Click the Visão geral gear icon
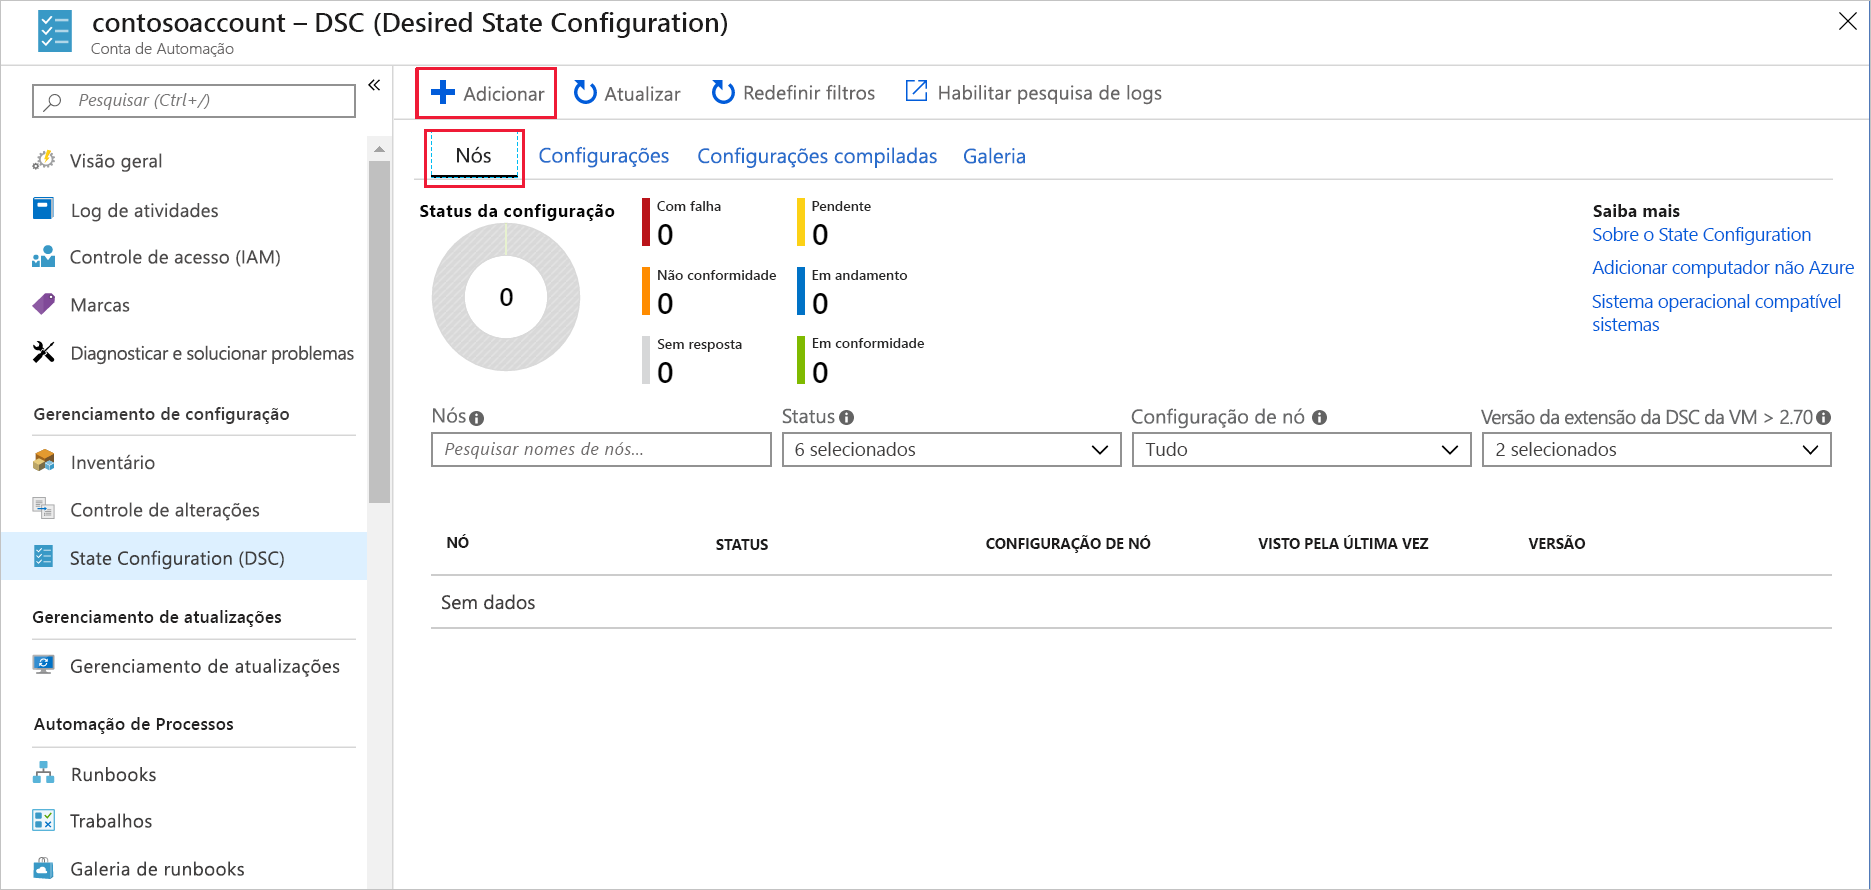 44,160
